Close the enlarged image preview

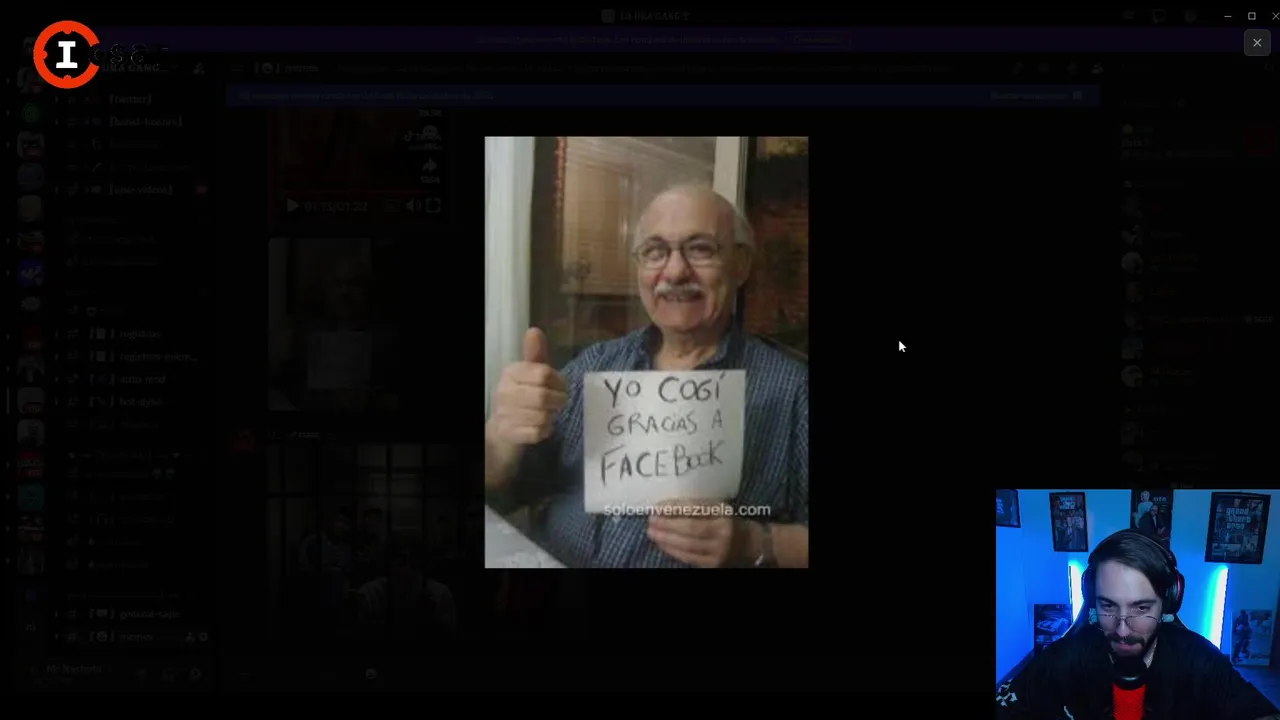pyautogui.click(x=1257, y=42)
